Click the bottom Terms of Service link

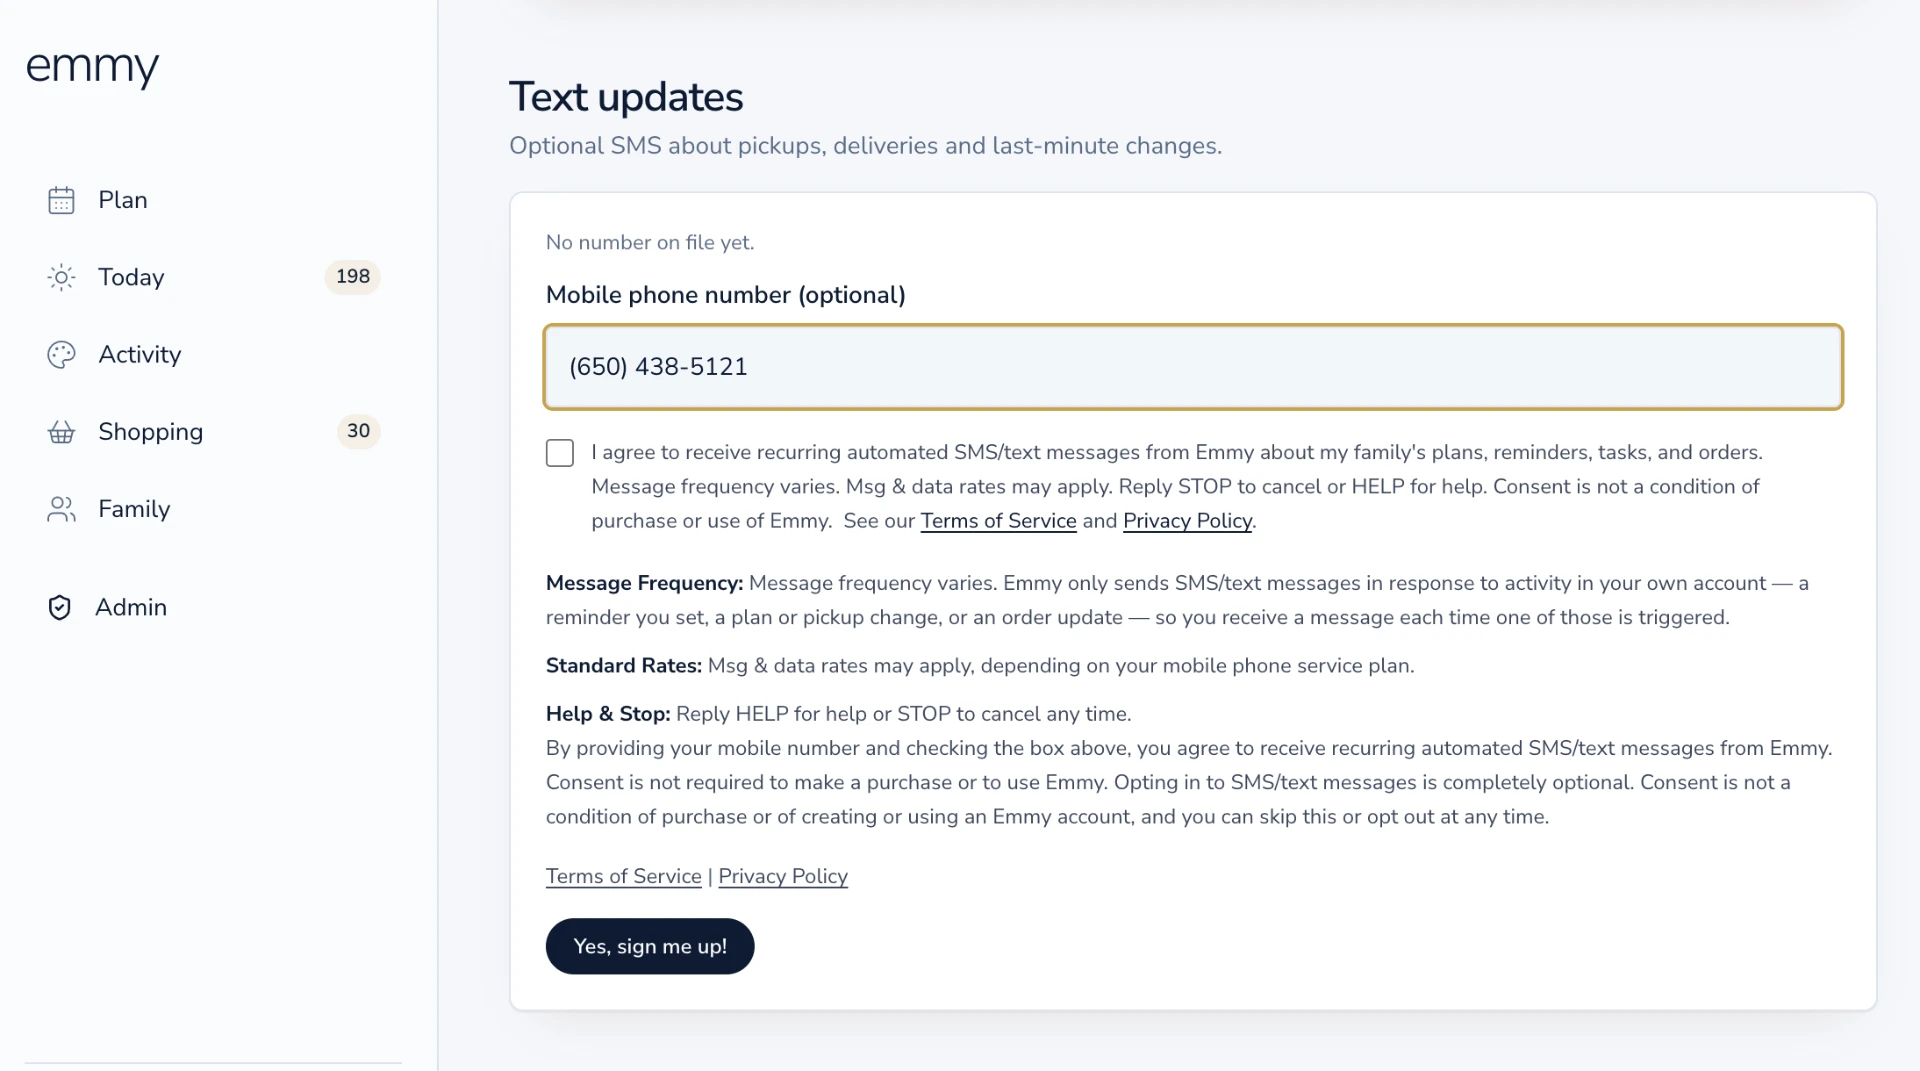click(624, 876)
